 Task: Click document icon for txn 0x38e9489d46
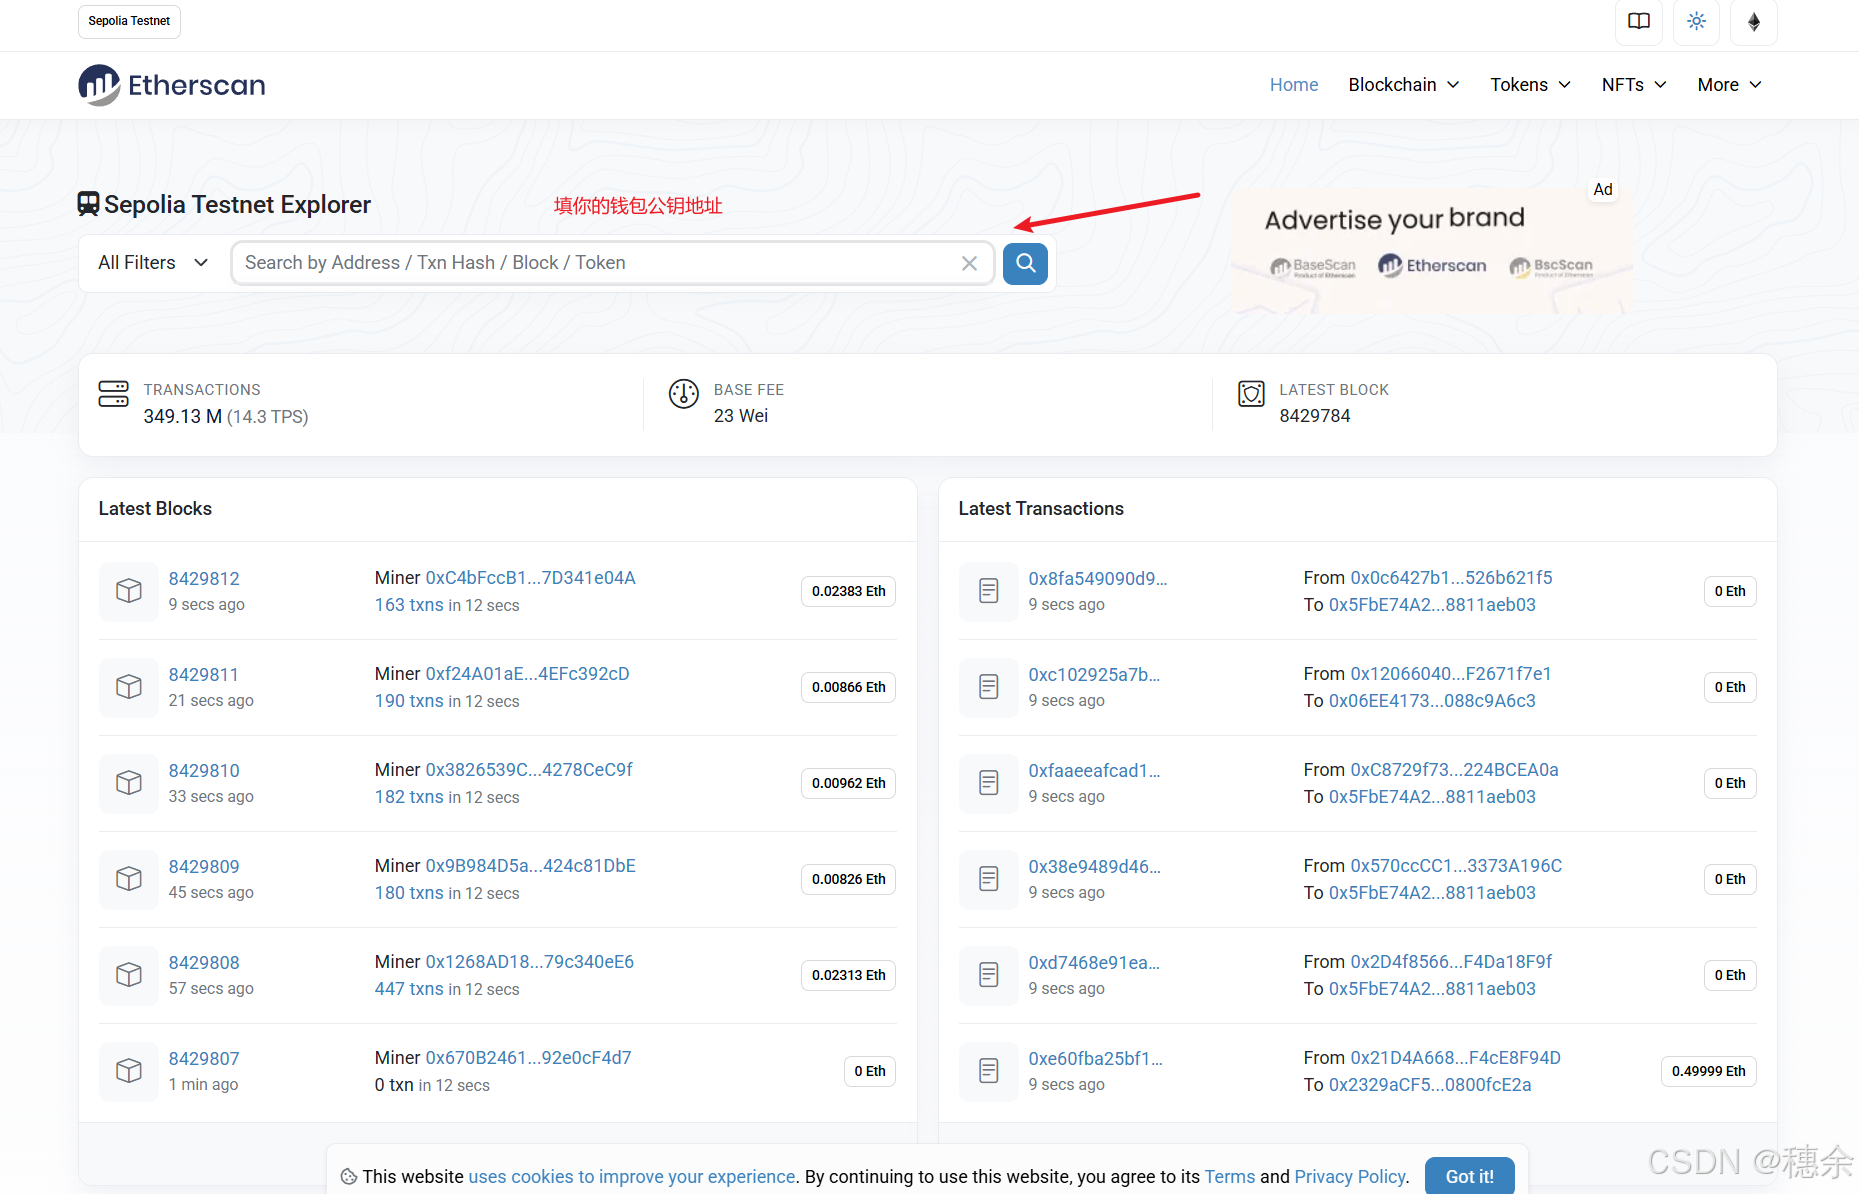pyautogui.click(x=989, y=879)
